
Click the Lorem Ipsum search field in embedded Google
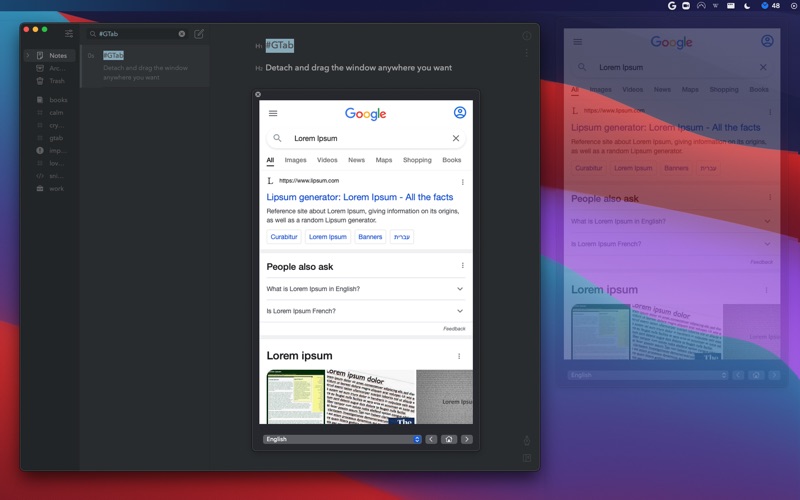tap(366, 138)
